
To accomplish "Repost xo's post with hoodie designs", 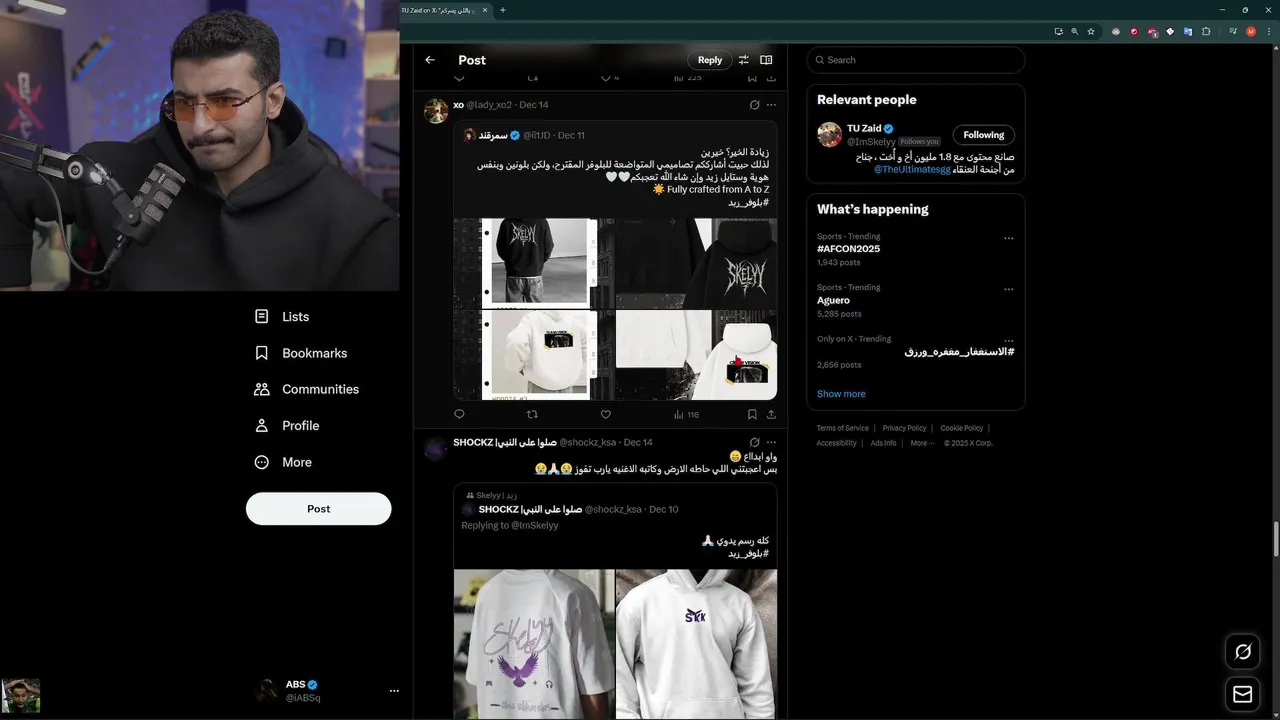I will (532, 414).
